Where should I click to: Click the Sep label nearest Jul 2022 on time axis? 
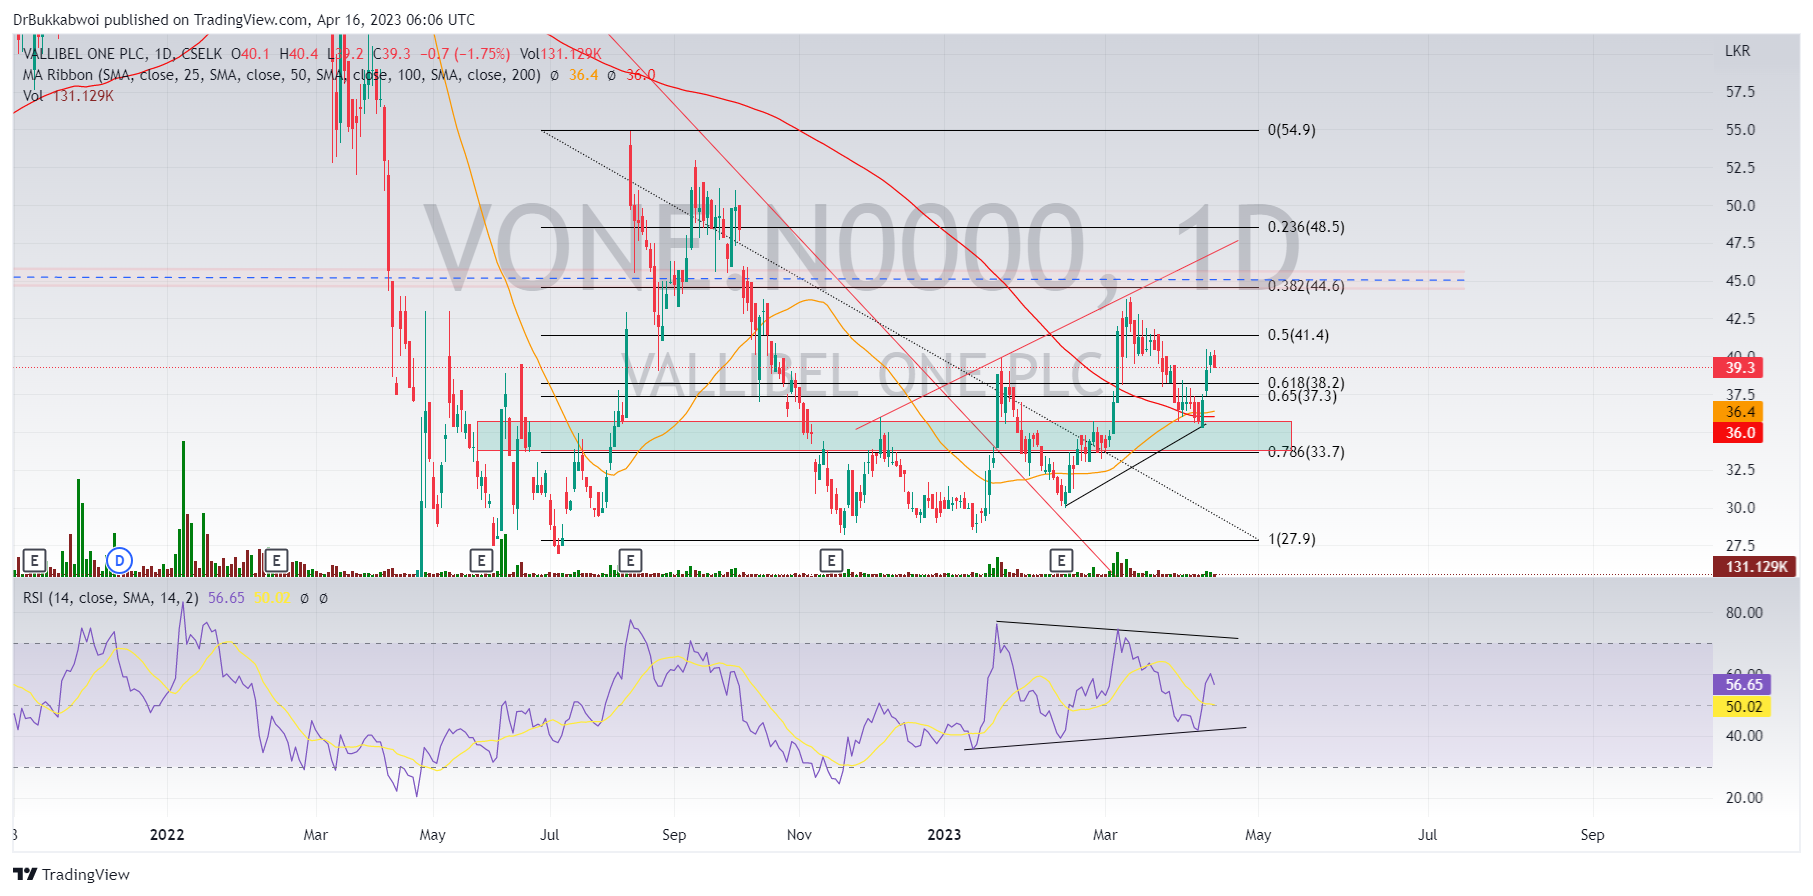(674, 835)
